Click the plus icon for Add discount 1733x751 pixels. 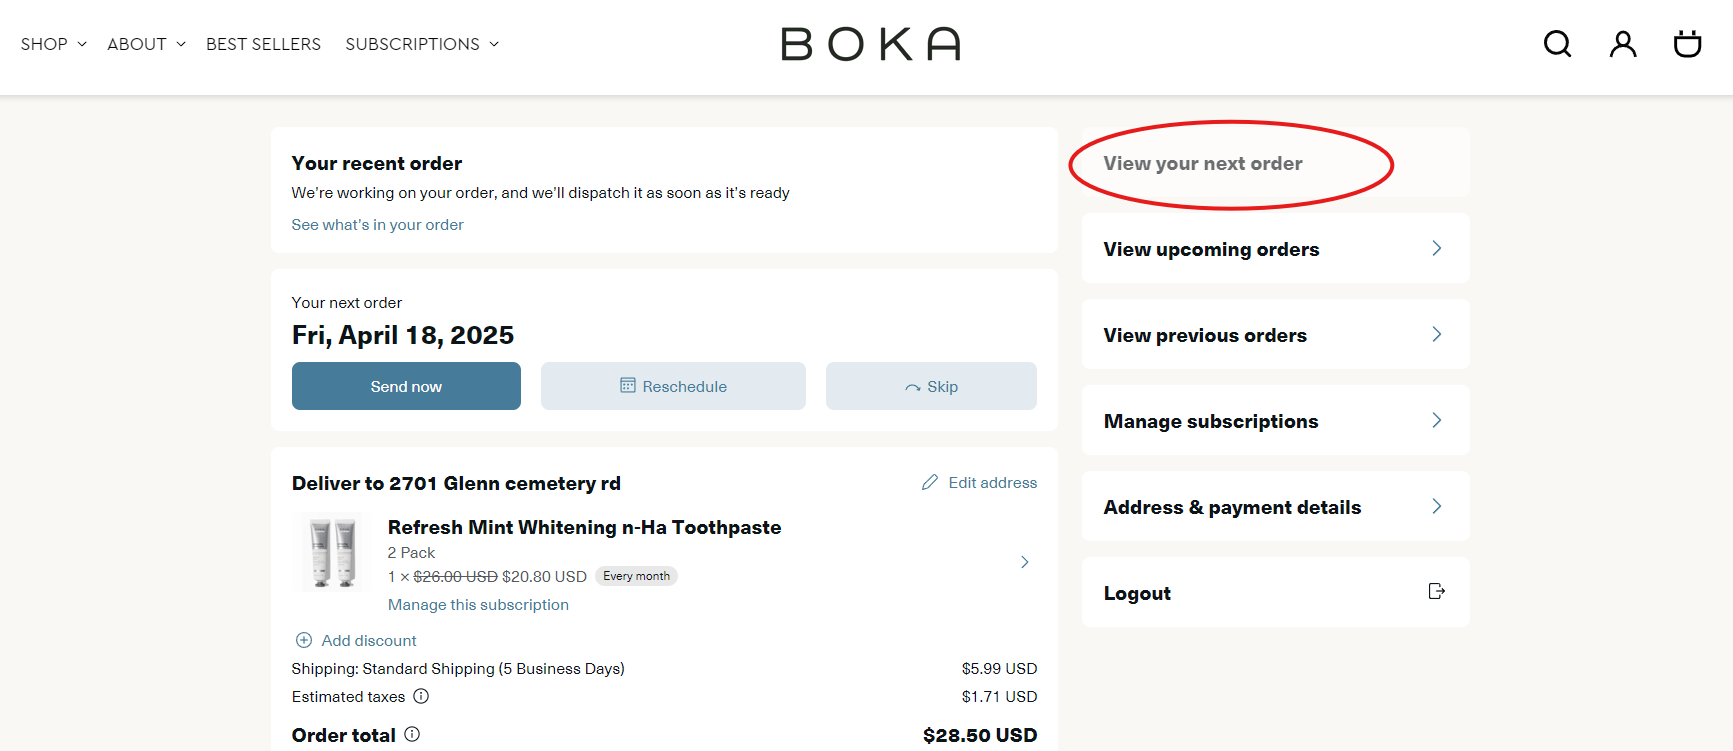[x=304, y=640]
